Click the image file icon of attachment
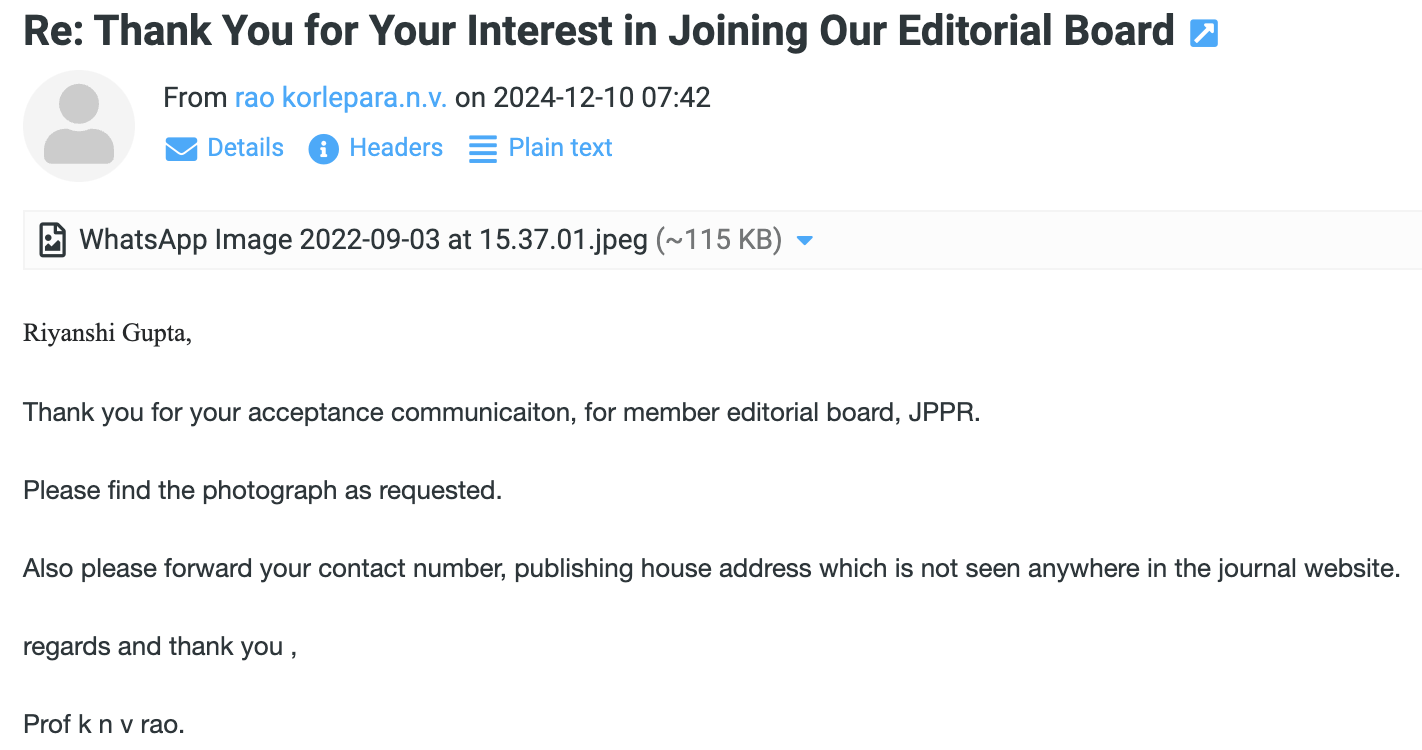 [52, 240]
